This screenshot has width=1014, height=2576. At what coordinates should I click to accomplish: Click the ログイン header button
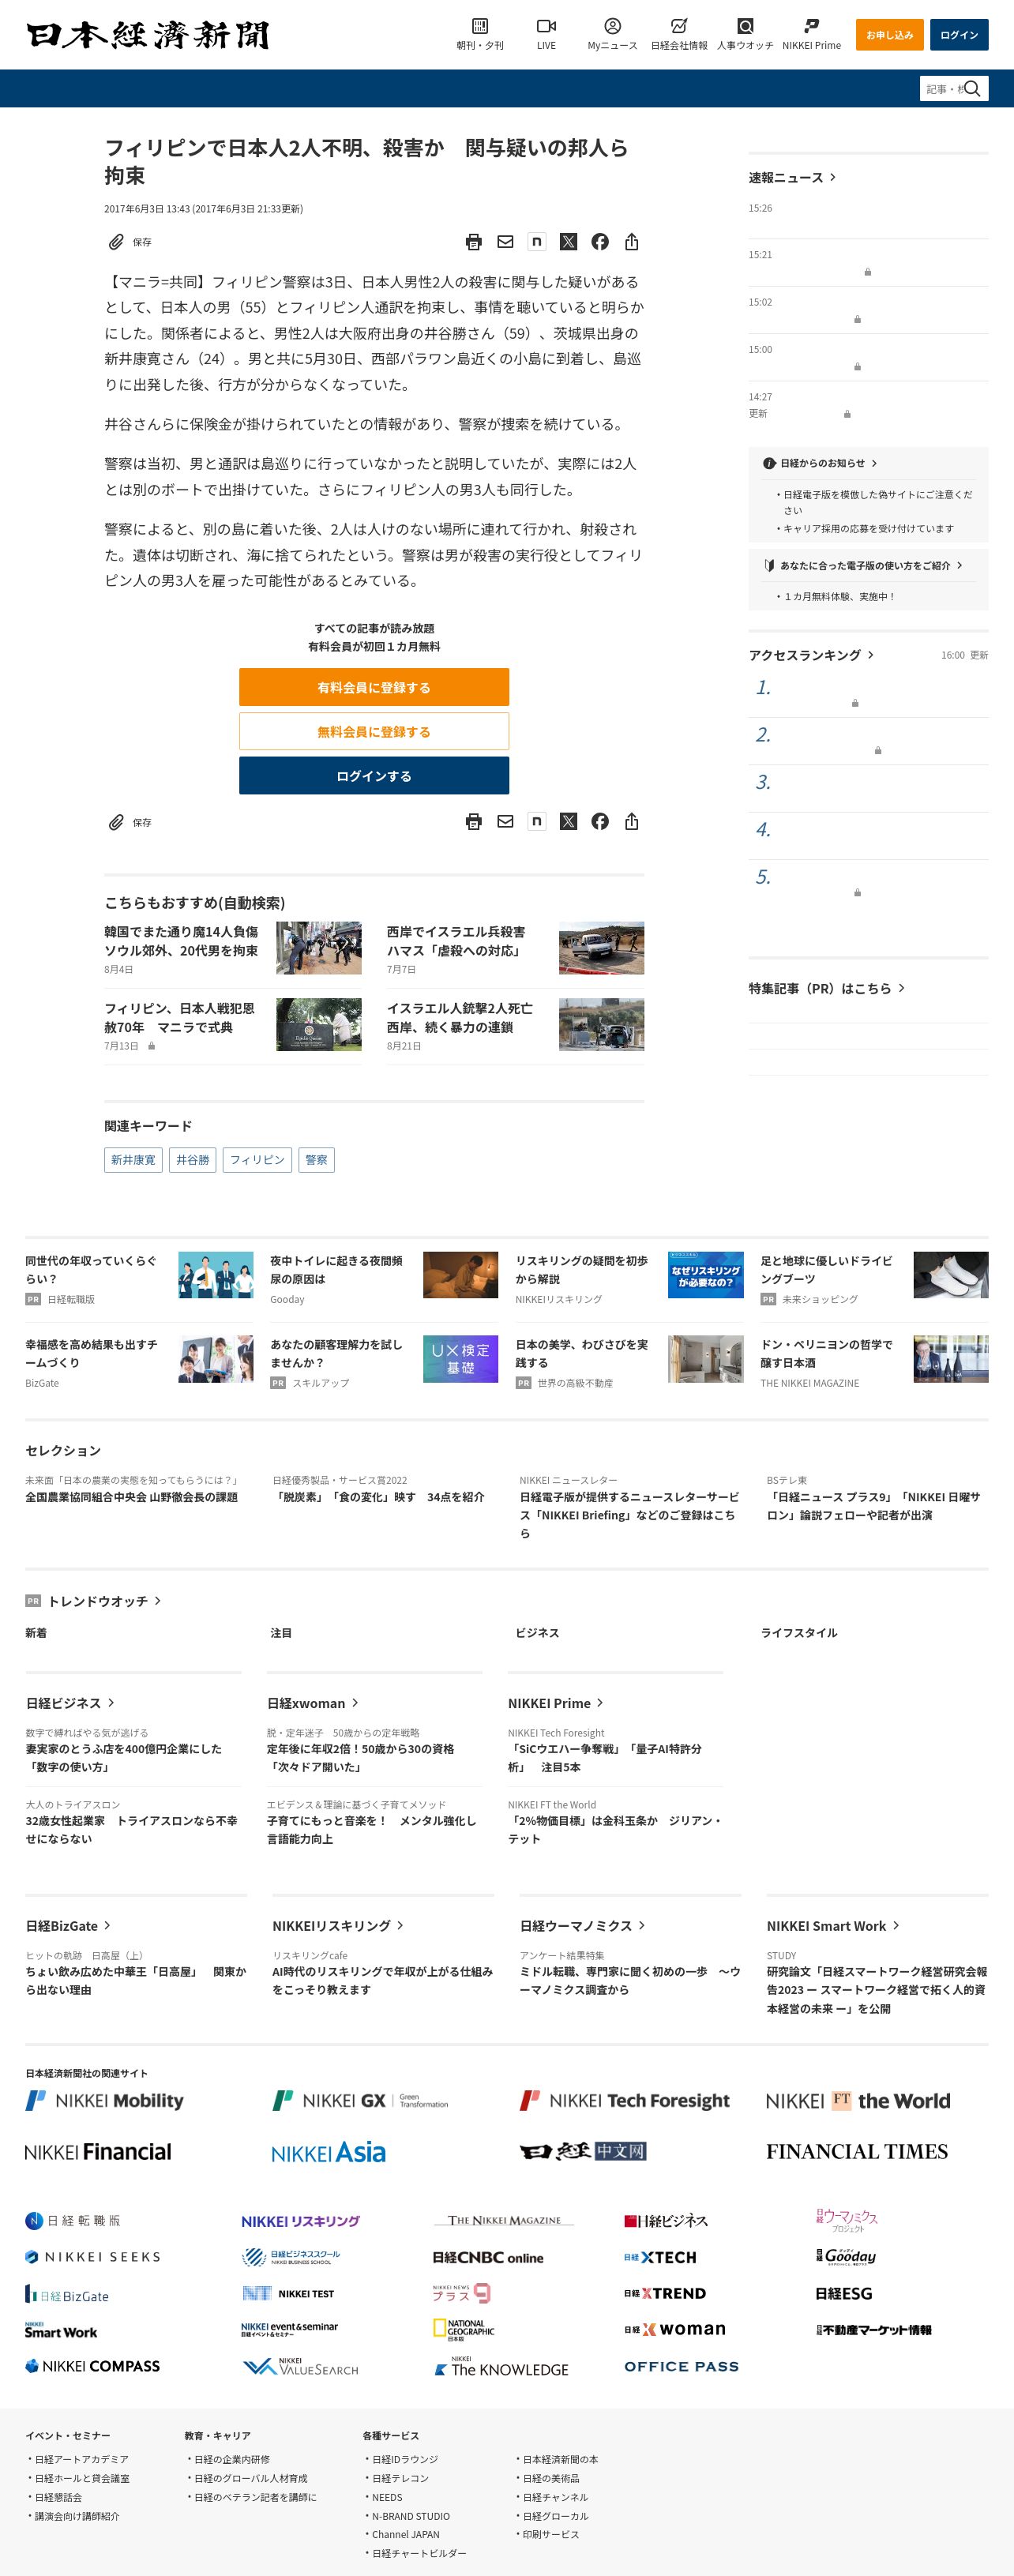pyautogui.click(x=959, y=35)
